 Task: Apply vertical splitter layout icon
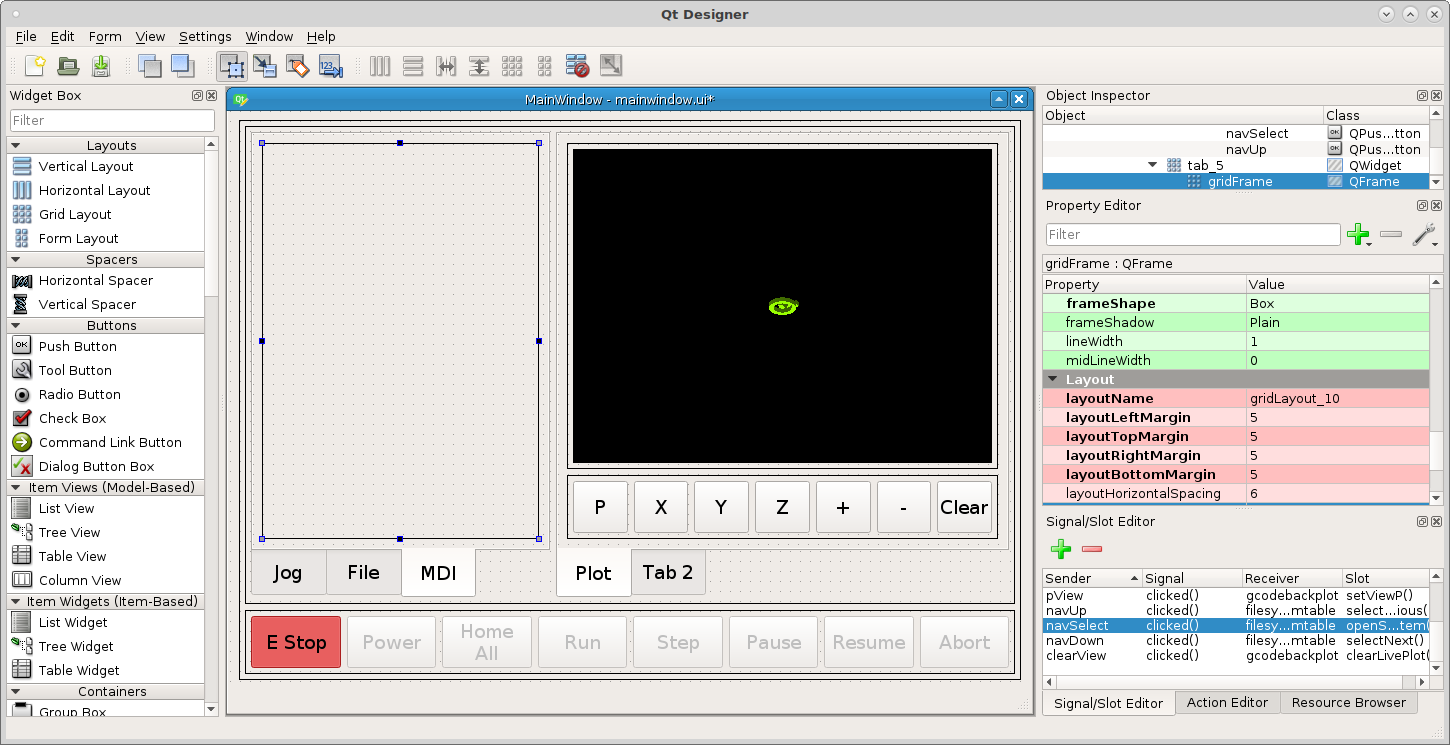(479, 66)
